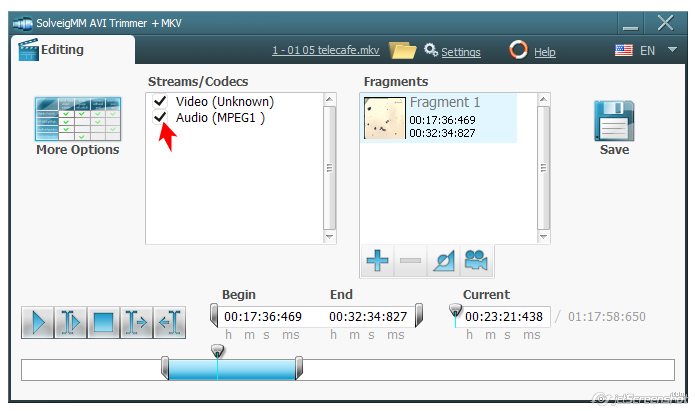Uncheck the Audio (MPEG1) stream
695x411 pixels.
[160, 117]
